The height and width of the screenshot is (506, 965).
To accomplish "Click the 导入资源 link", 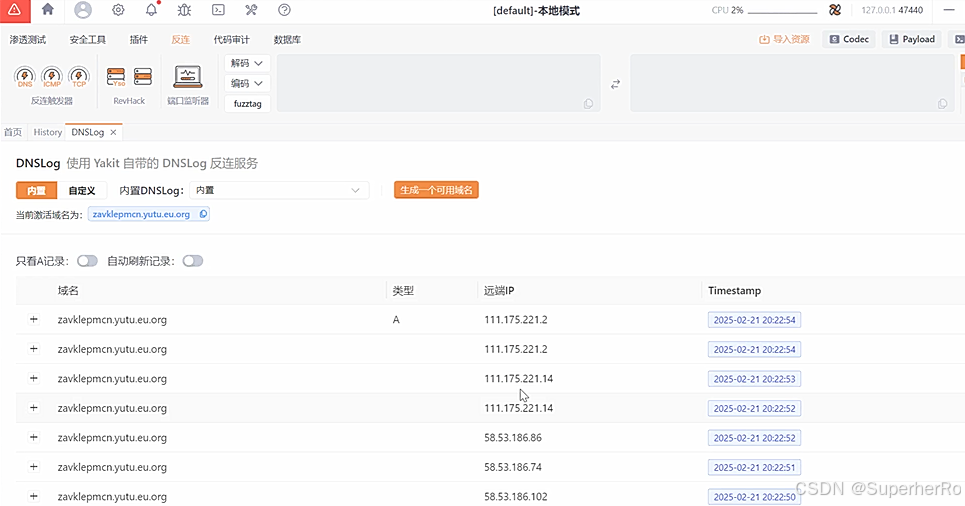I will pyautogui.click(x=784, y=39).
